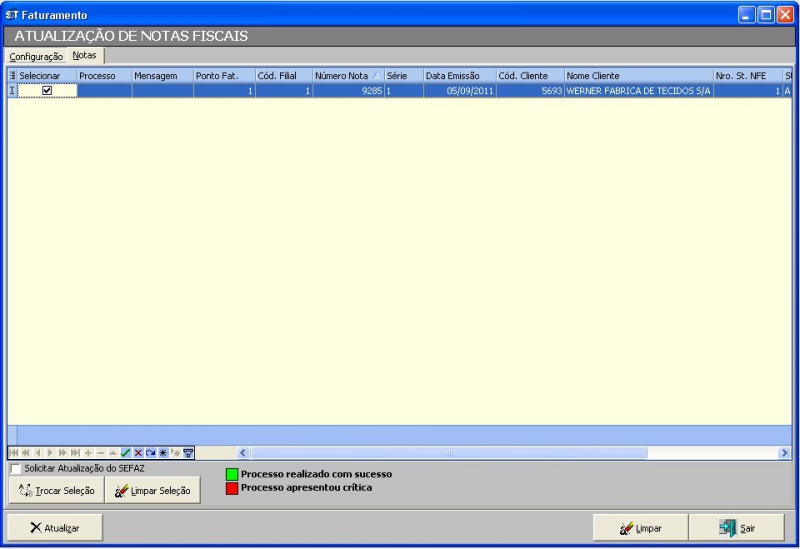Click the Trocar Seleção button
Viewport: 800px width, 549px height.
(56, 490)
